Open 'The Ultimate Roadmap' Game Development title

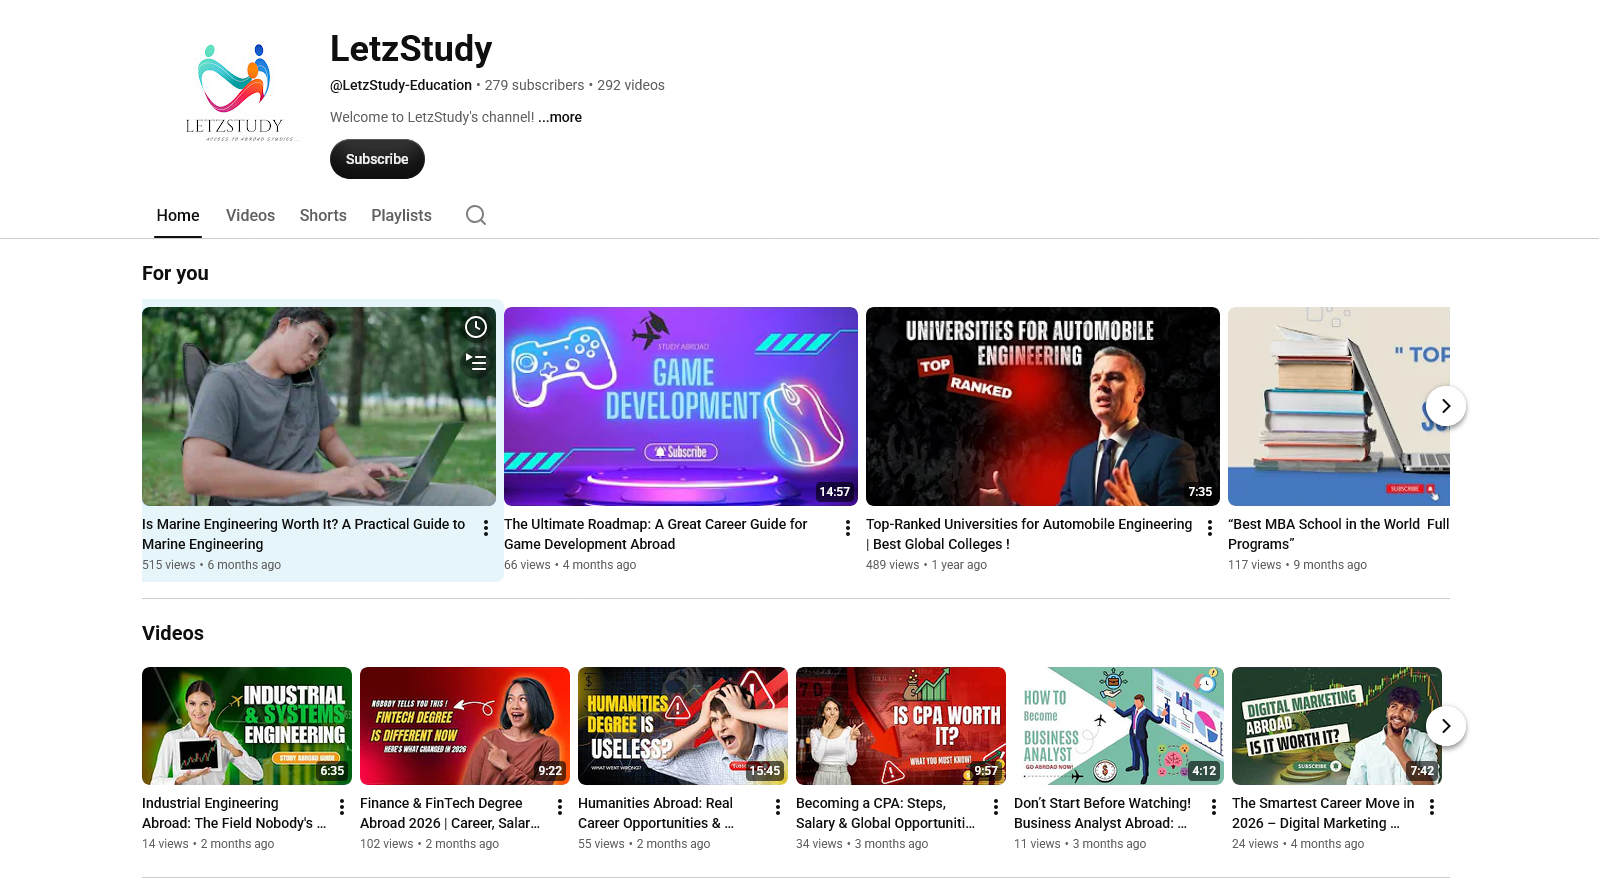(656, 534)
